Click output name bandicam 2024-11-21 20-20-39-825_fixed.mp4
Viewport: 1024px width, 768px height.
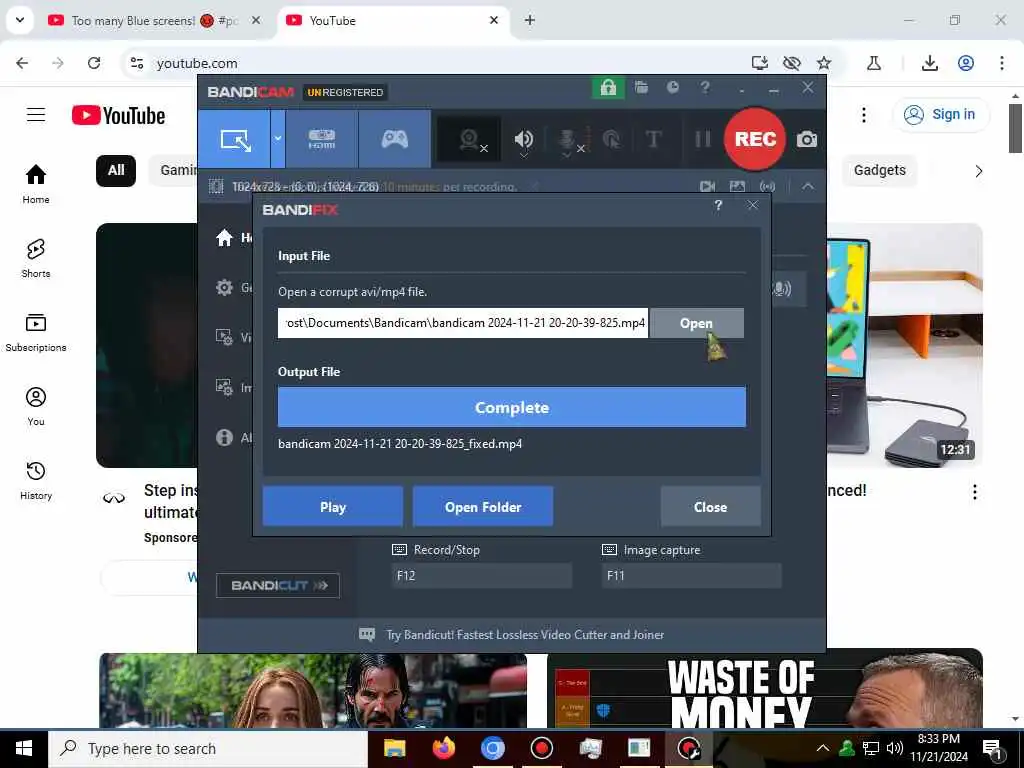click(x=400, y=444)
